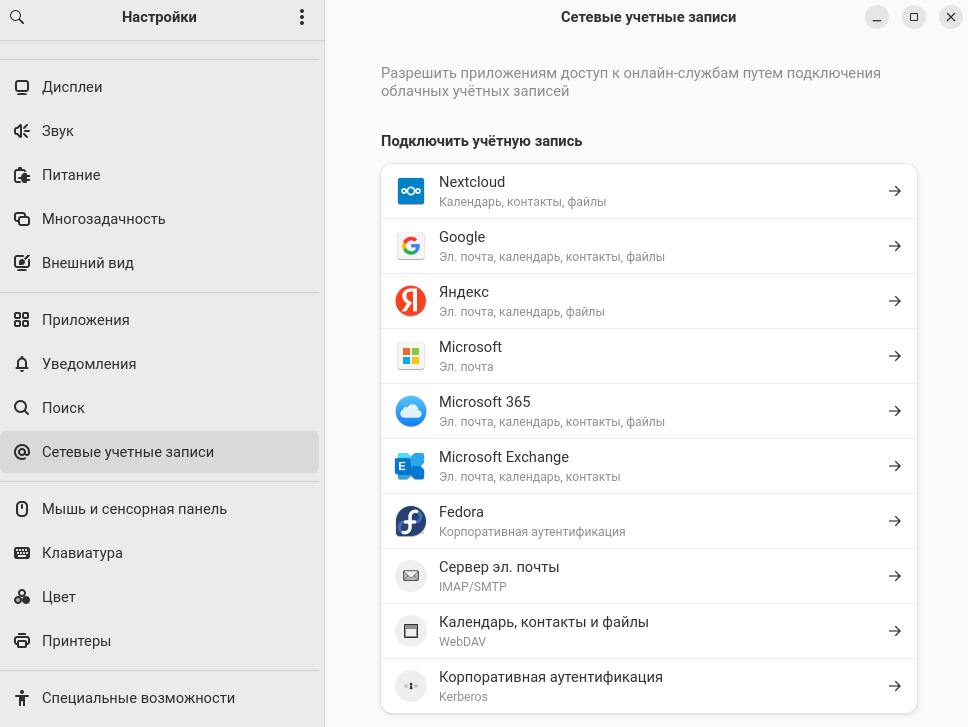Click the Yandex red logo icon

411,301
